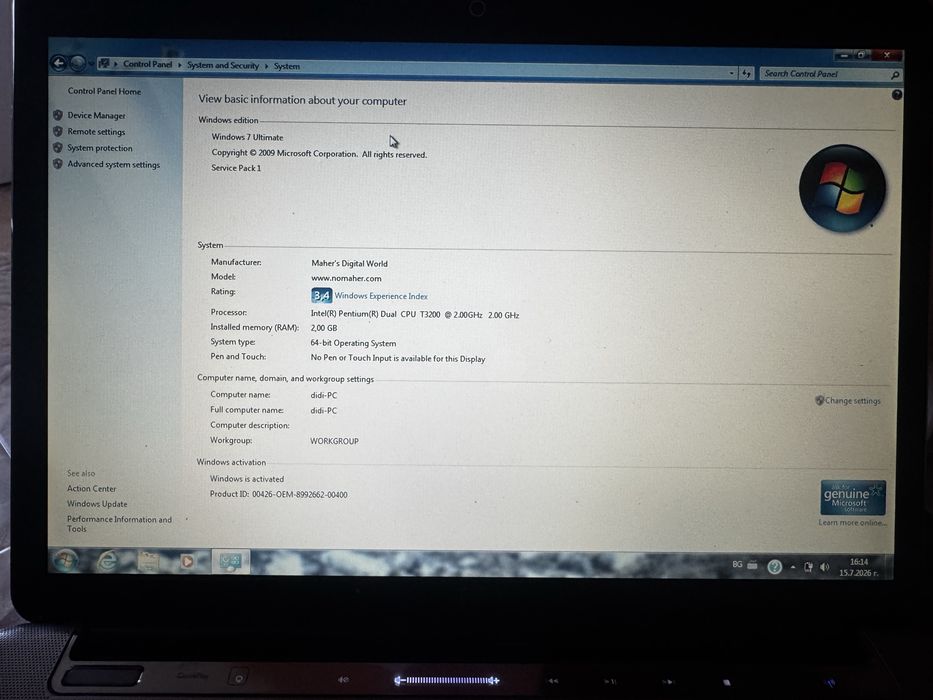
Task: Select the Product ID 00426-OEM-8992662-00400 text
Action: tap(278, 494)
